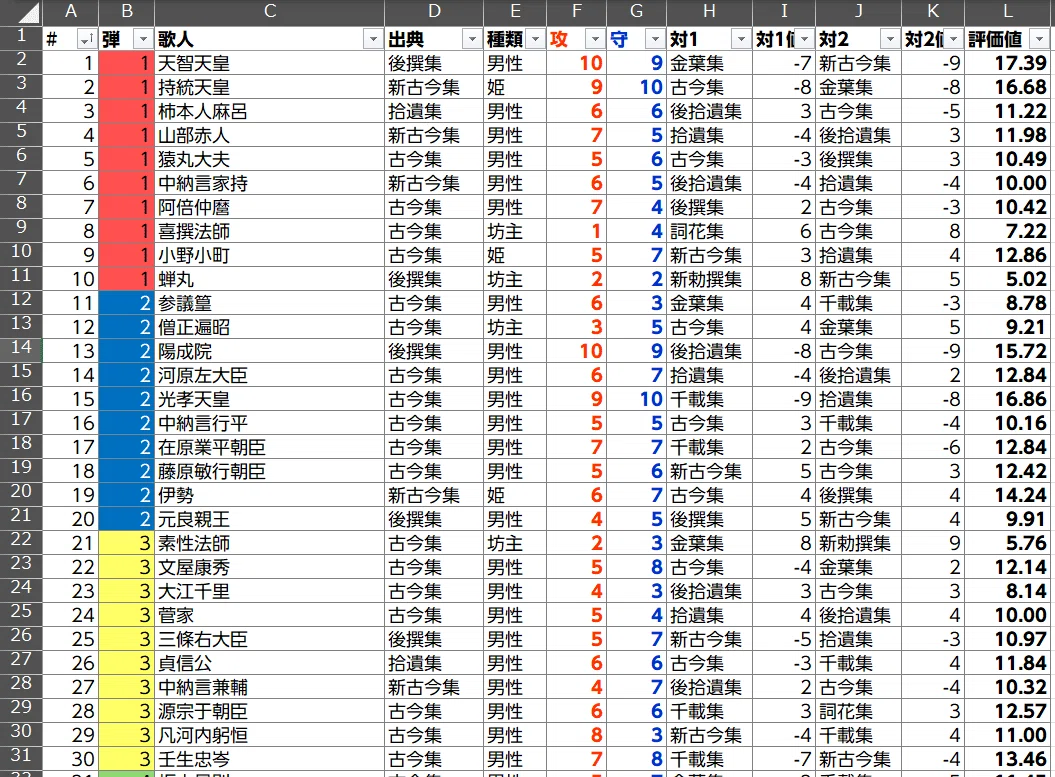Click the cell containing 凡河内躬恒
Screen dimensions: 1055x777
click(270, 735)
